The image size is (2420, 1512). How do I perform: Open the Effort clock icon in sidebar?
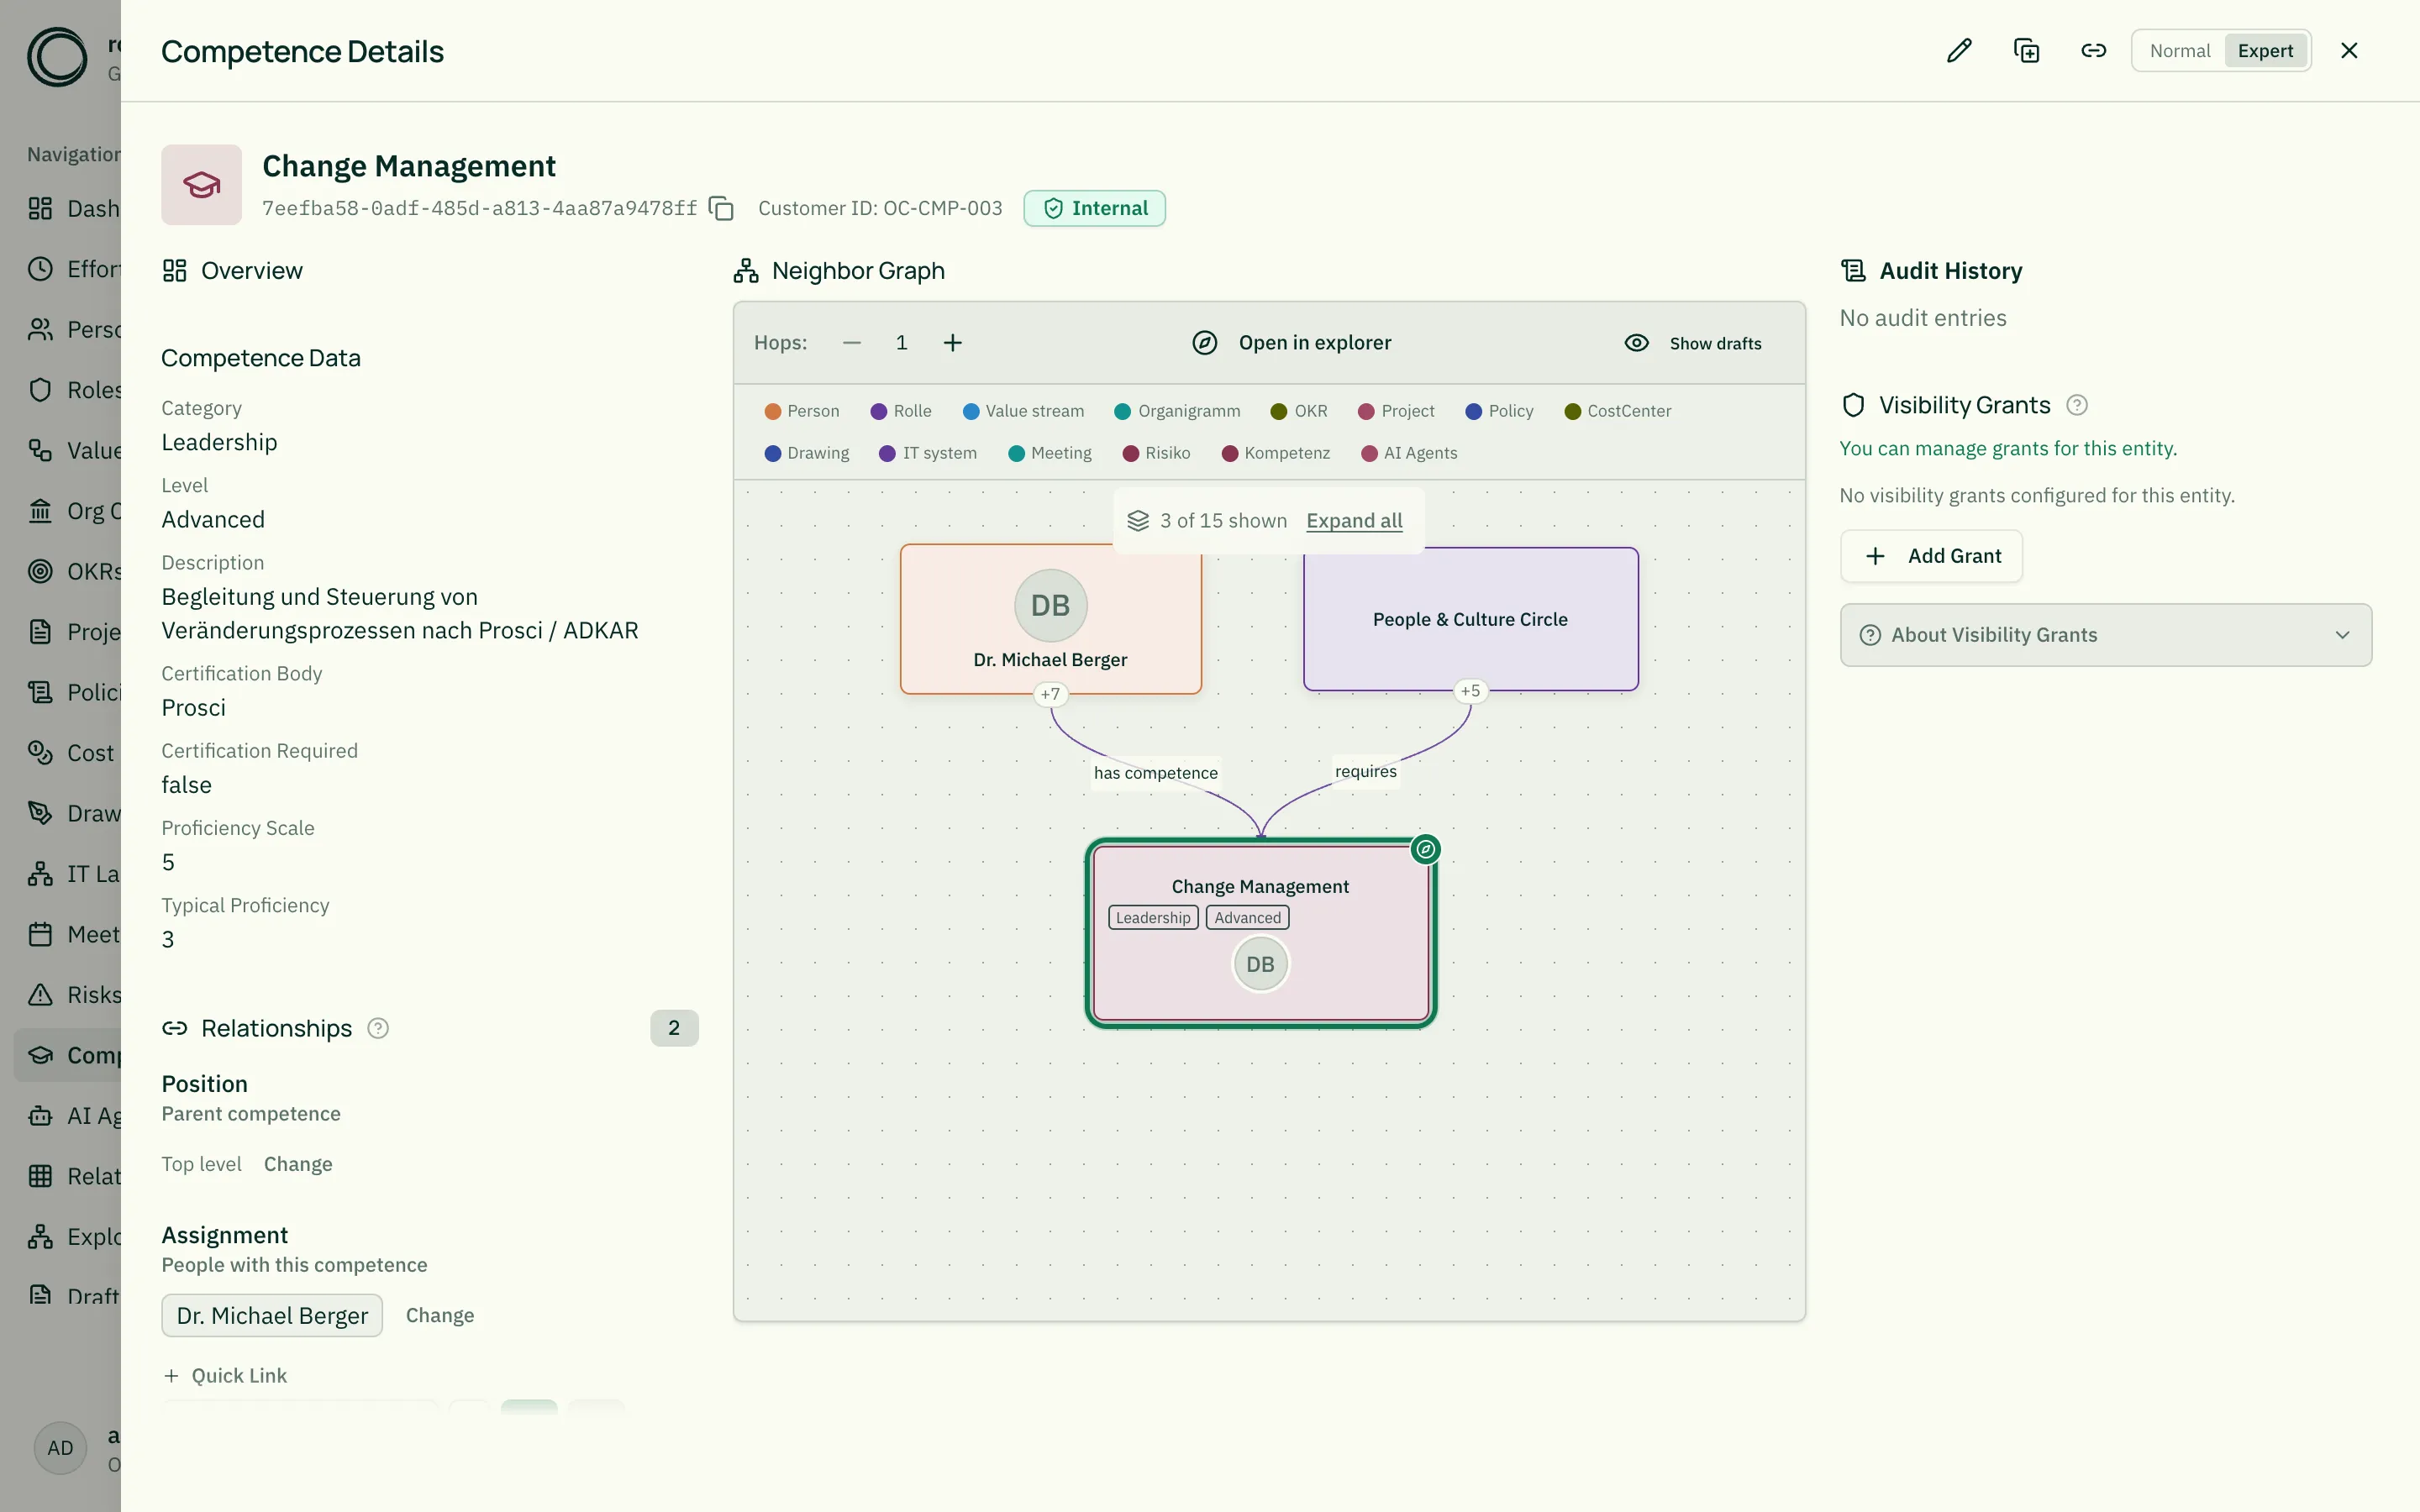[x=40, y=268]
